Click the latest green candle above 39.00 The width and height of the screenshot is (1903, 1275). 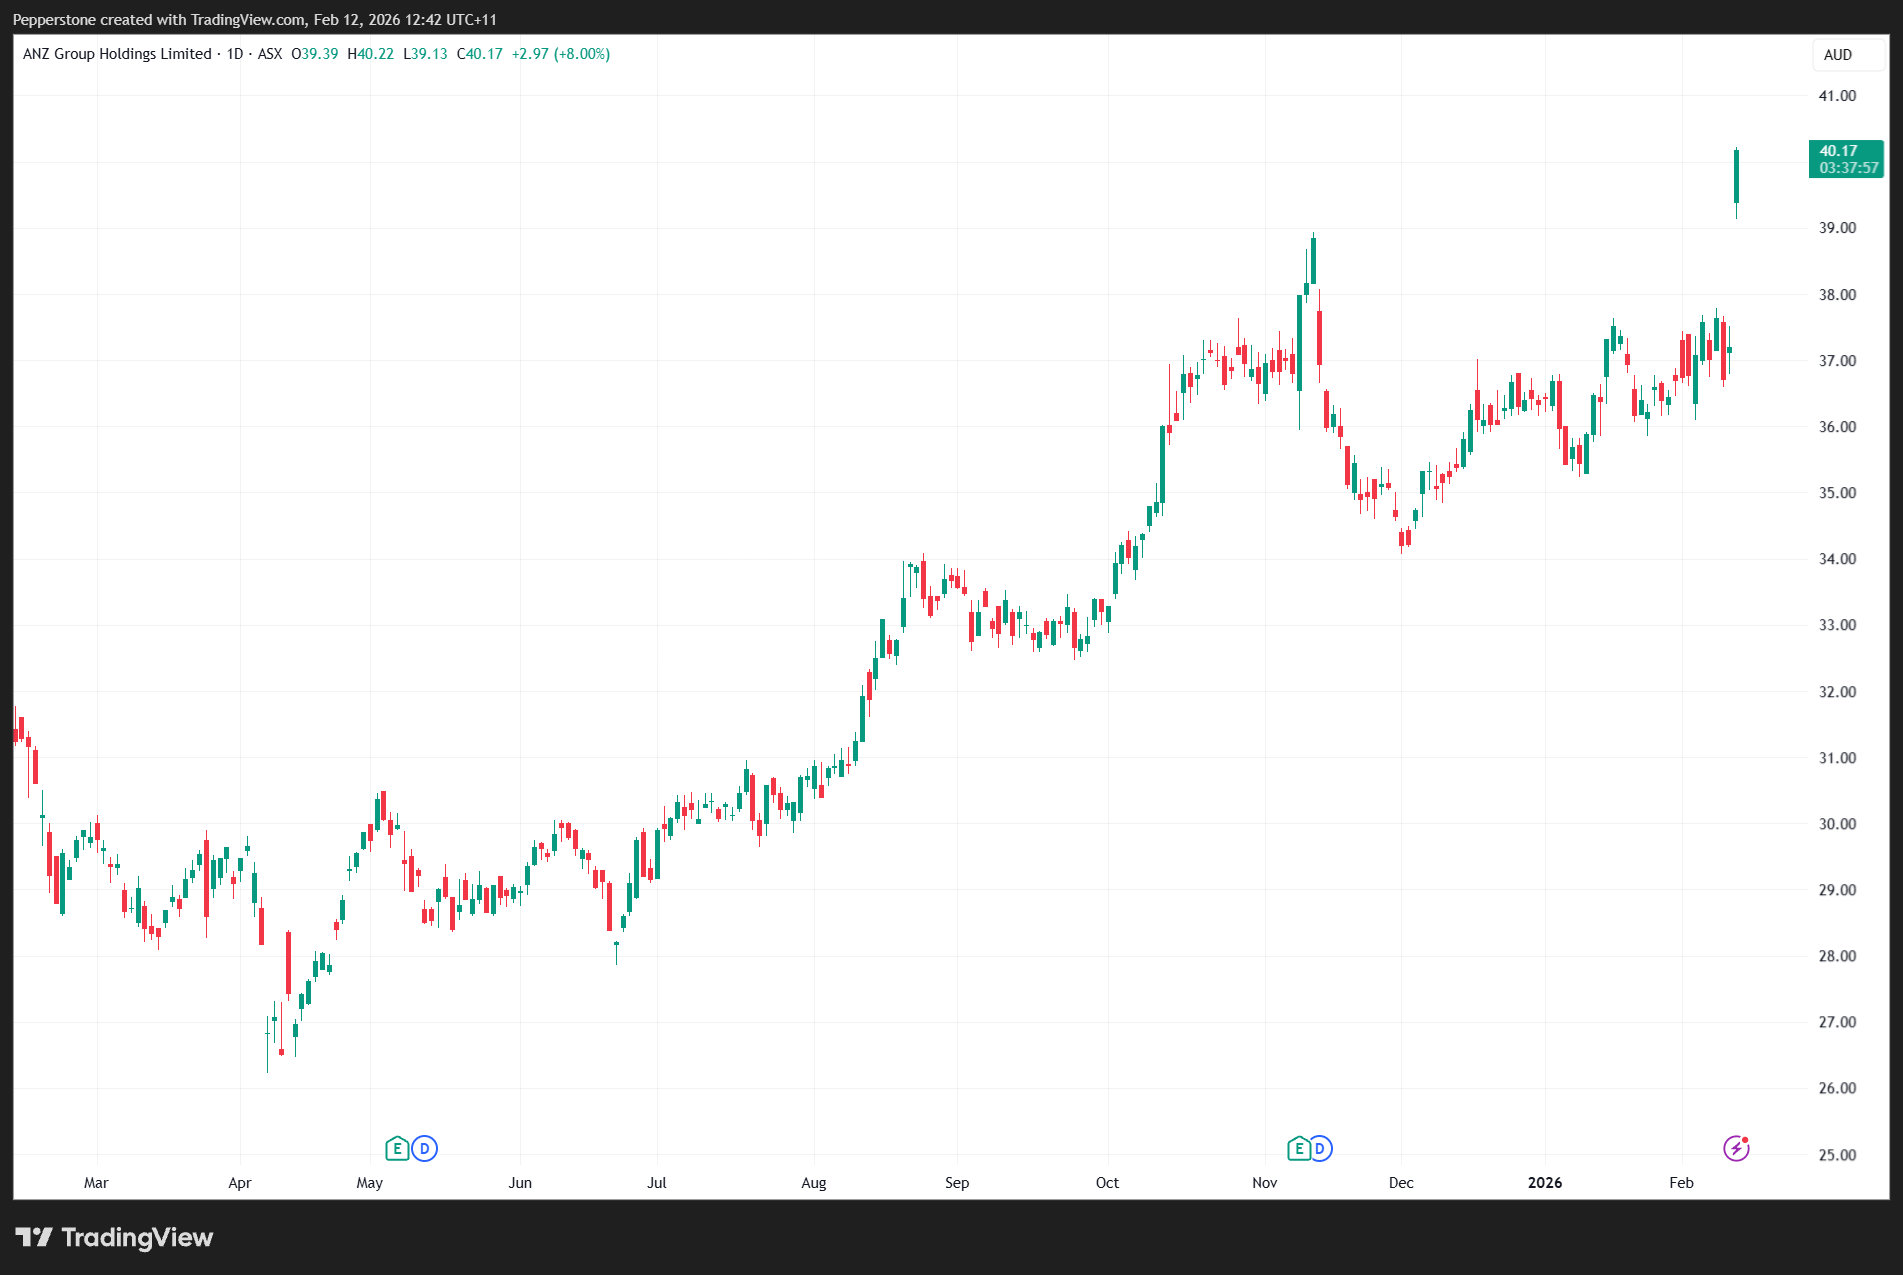[1736, 178]
